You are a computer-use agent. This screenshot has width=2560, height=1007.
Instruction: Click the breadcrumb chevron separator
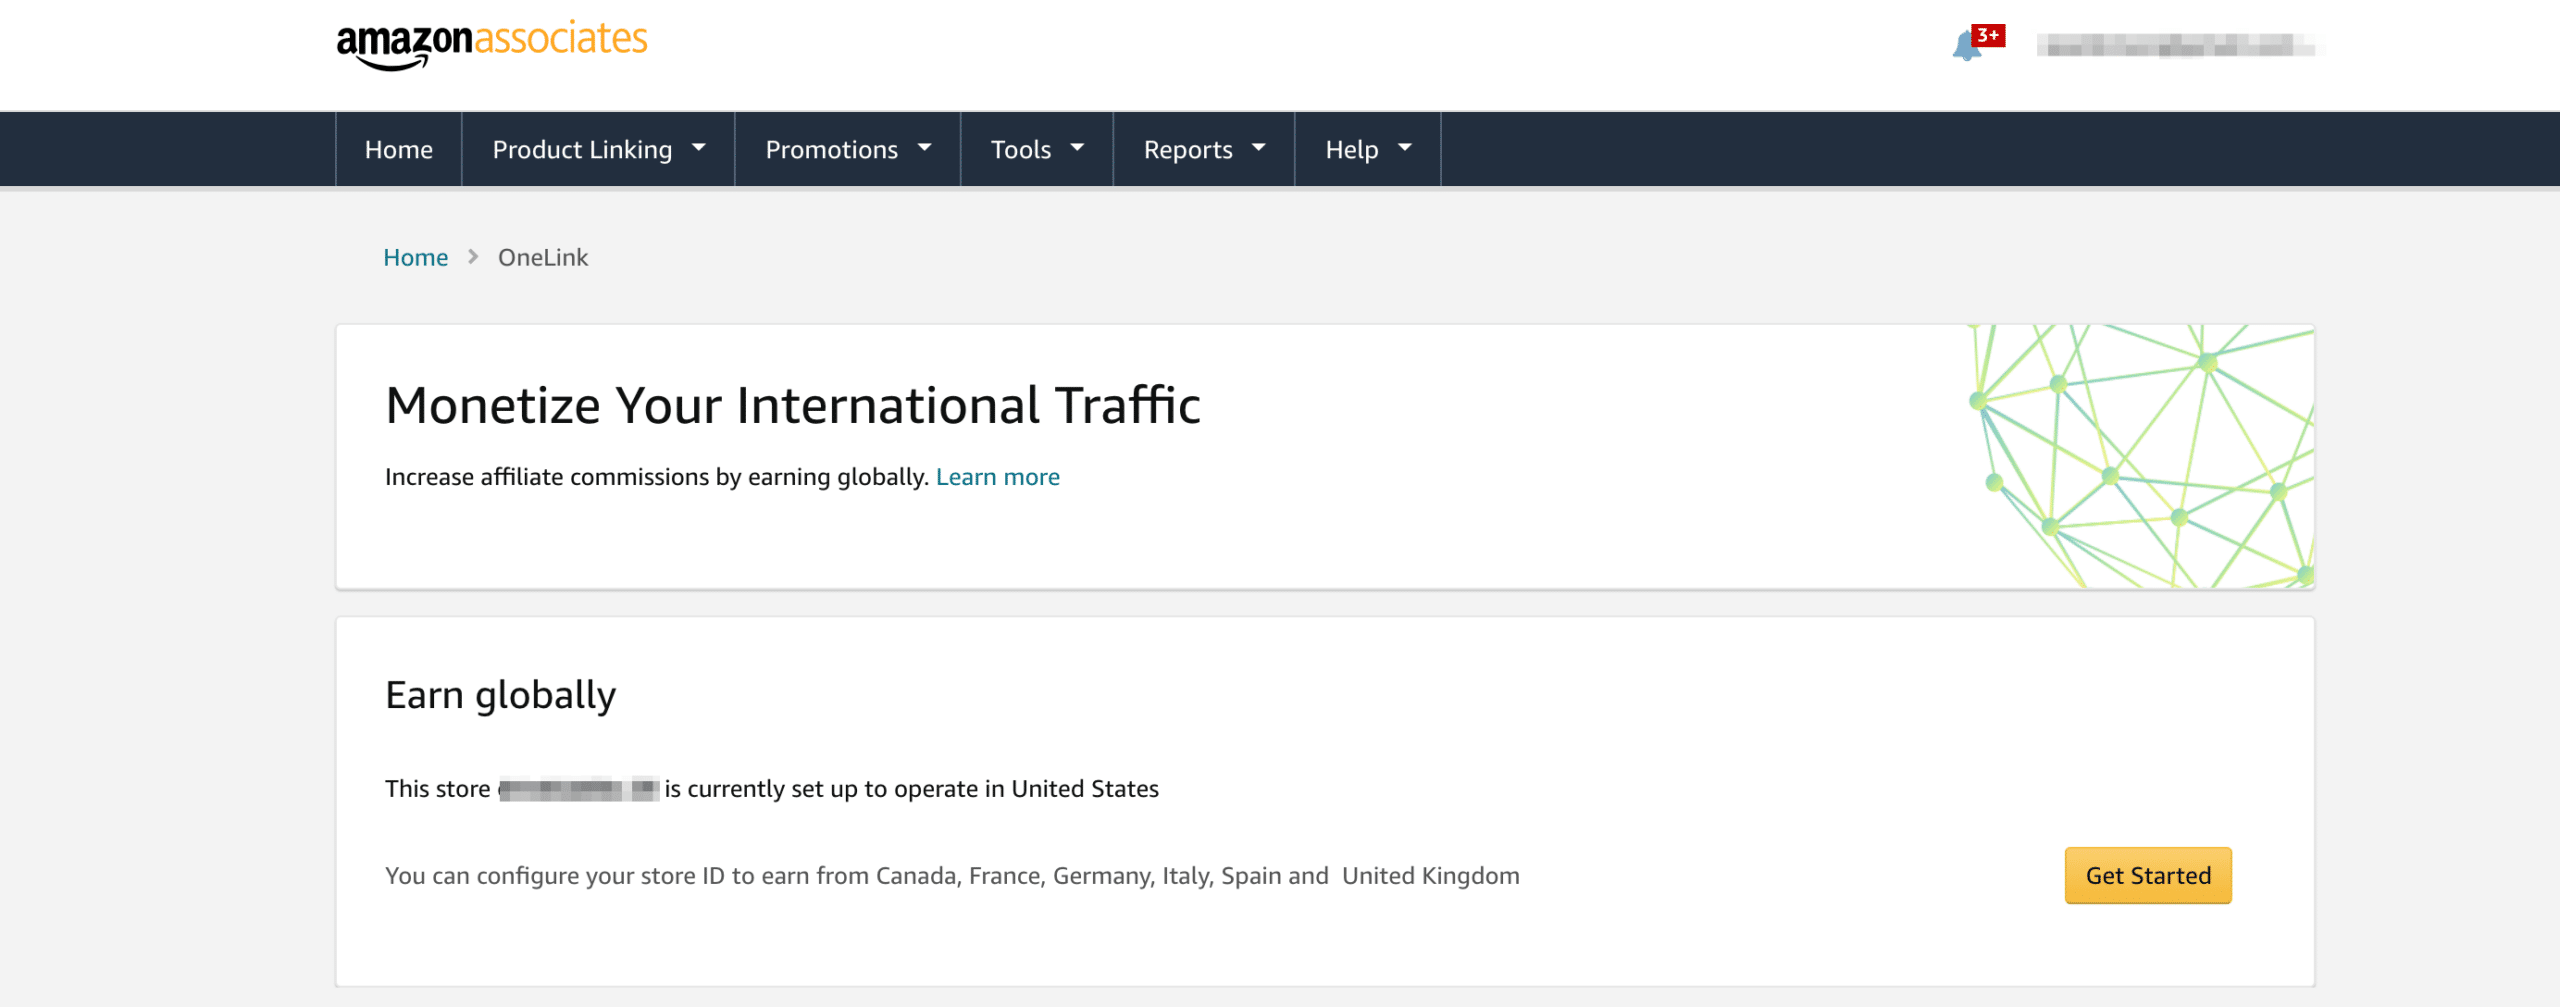(473, 257)
